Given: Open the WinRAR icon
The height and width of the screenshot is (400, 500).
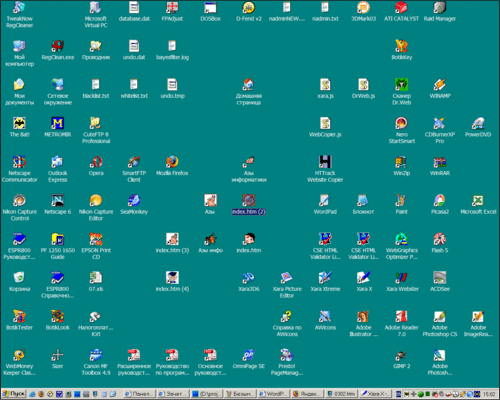Looking at the screenshot, I should [x=440, y=162].
